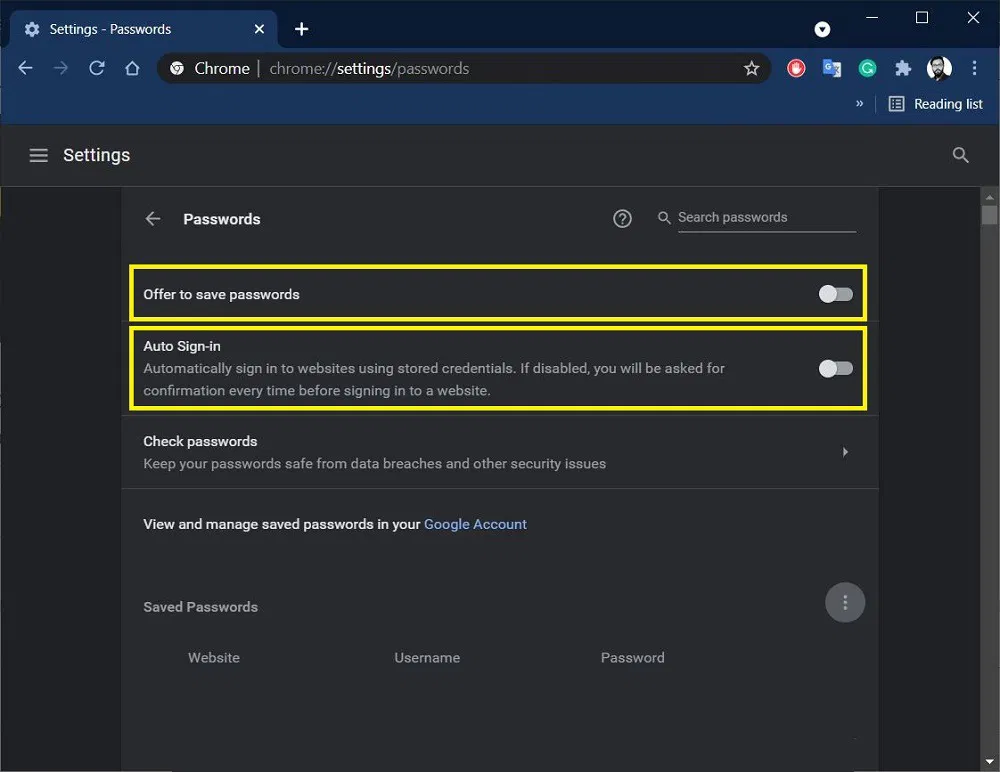The image size is (1000, 772).
Task: Expand the Check passwords section
Action: click(845, 452)
